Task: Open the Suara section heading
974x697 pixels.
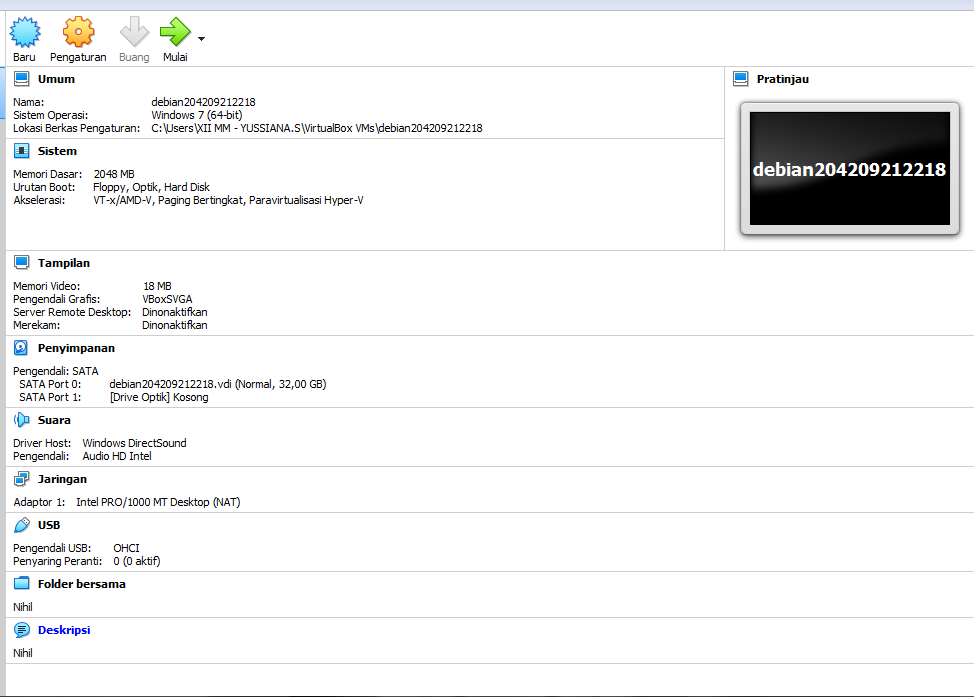Action: [54, 420]
